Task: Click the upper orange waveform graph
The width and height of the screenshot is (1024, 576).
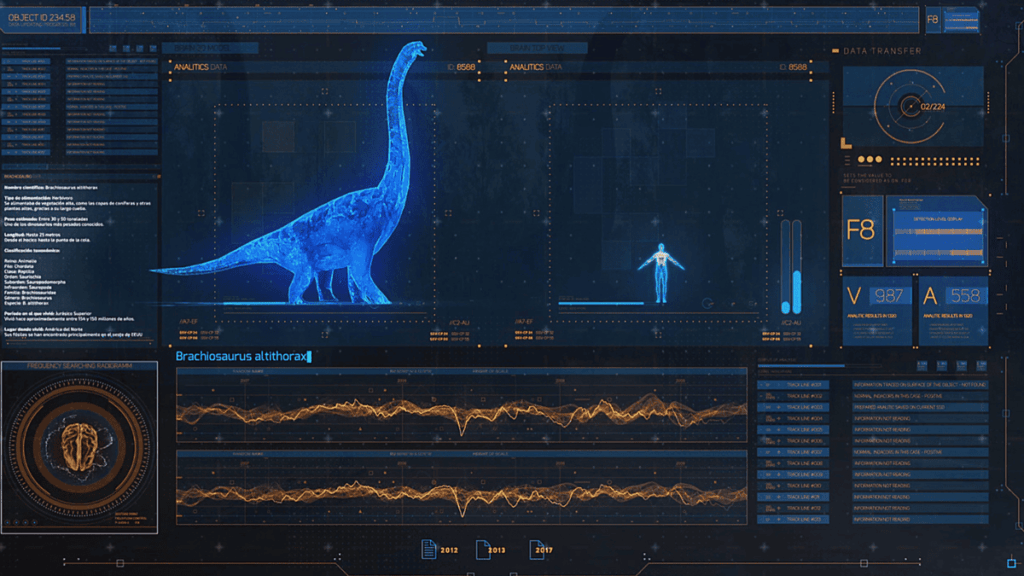Action: pos(461,409)
